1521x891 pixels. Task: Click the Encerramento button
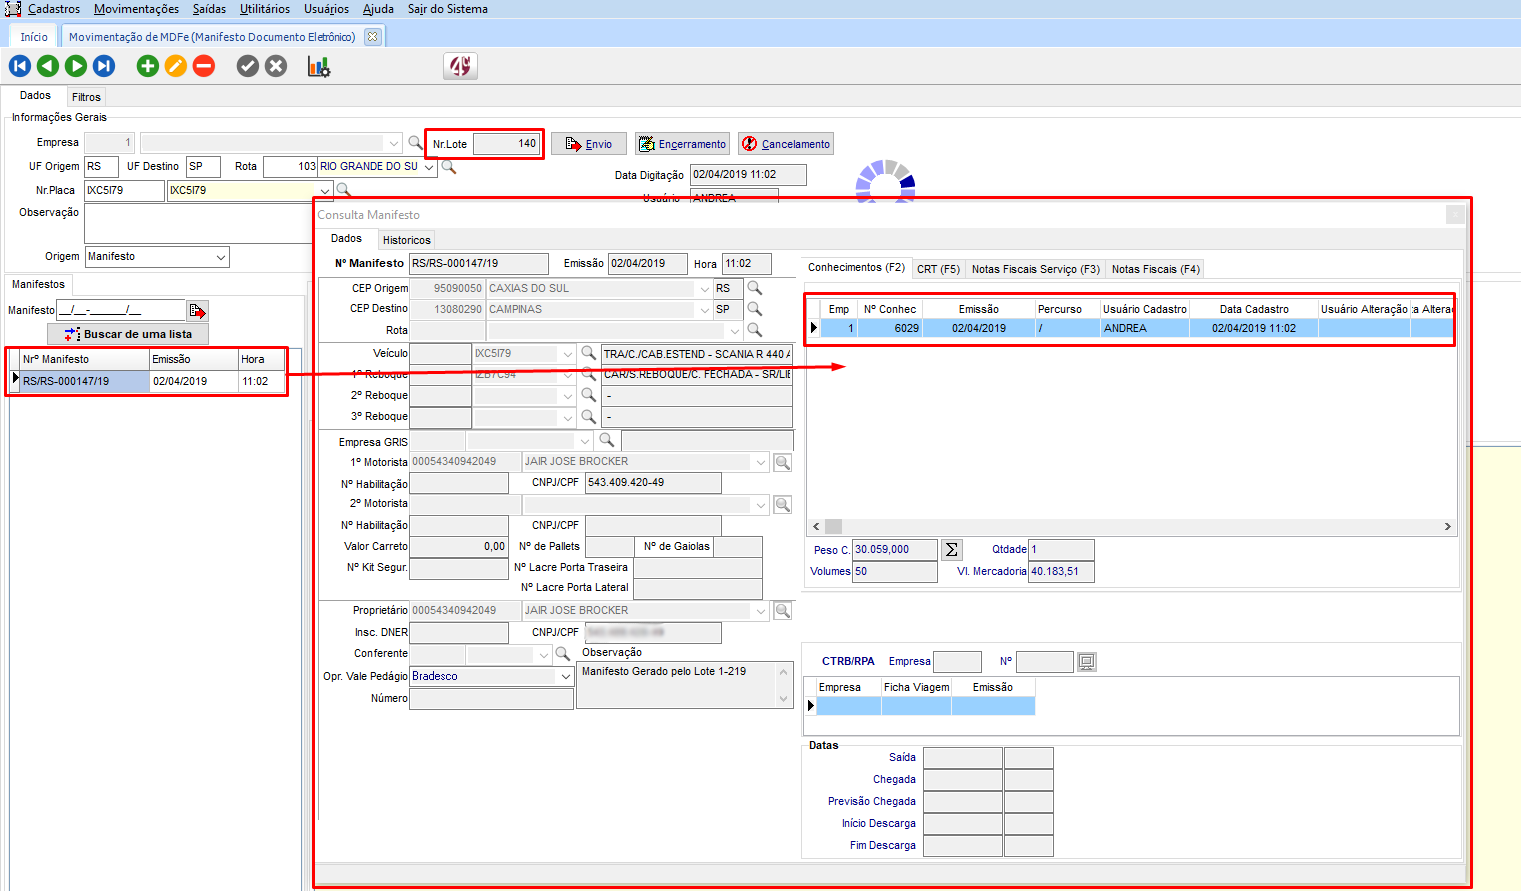pyautogui.click(x=683, y=144)
